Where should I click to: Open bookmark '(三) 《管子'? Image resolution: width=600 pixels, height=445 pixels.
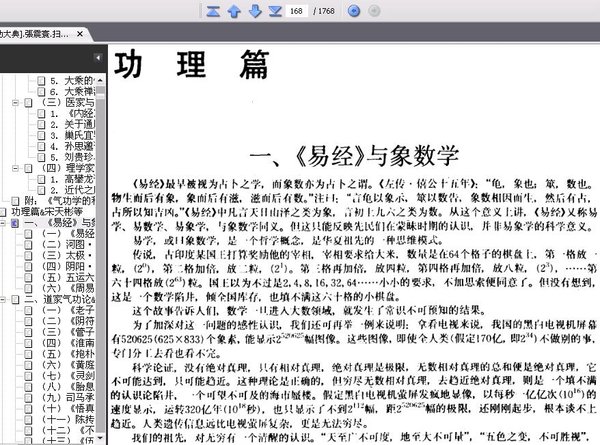[x=68, y=332]
